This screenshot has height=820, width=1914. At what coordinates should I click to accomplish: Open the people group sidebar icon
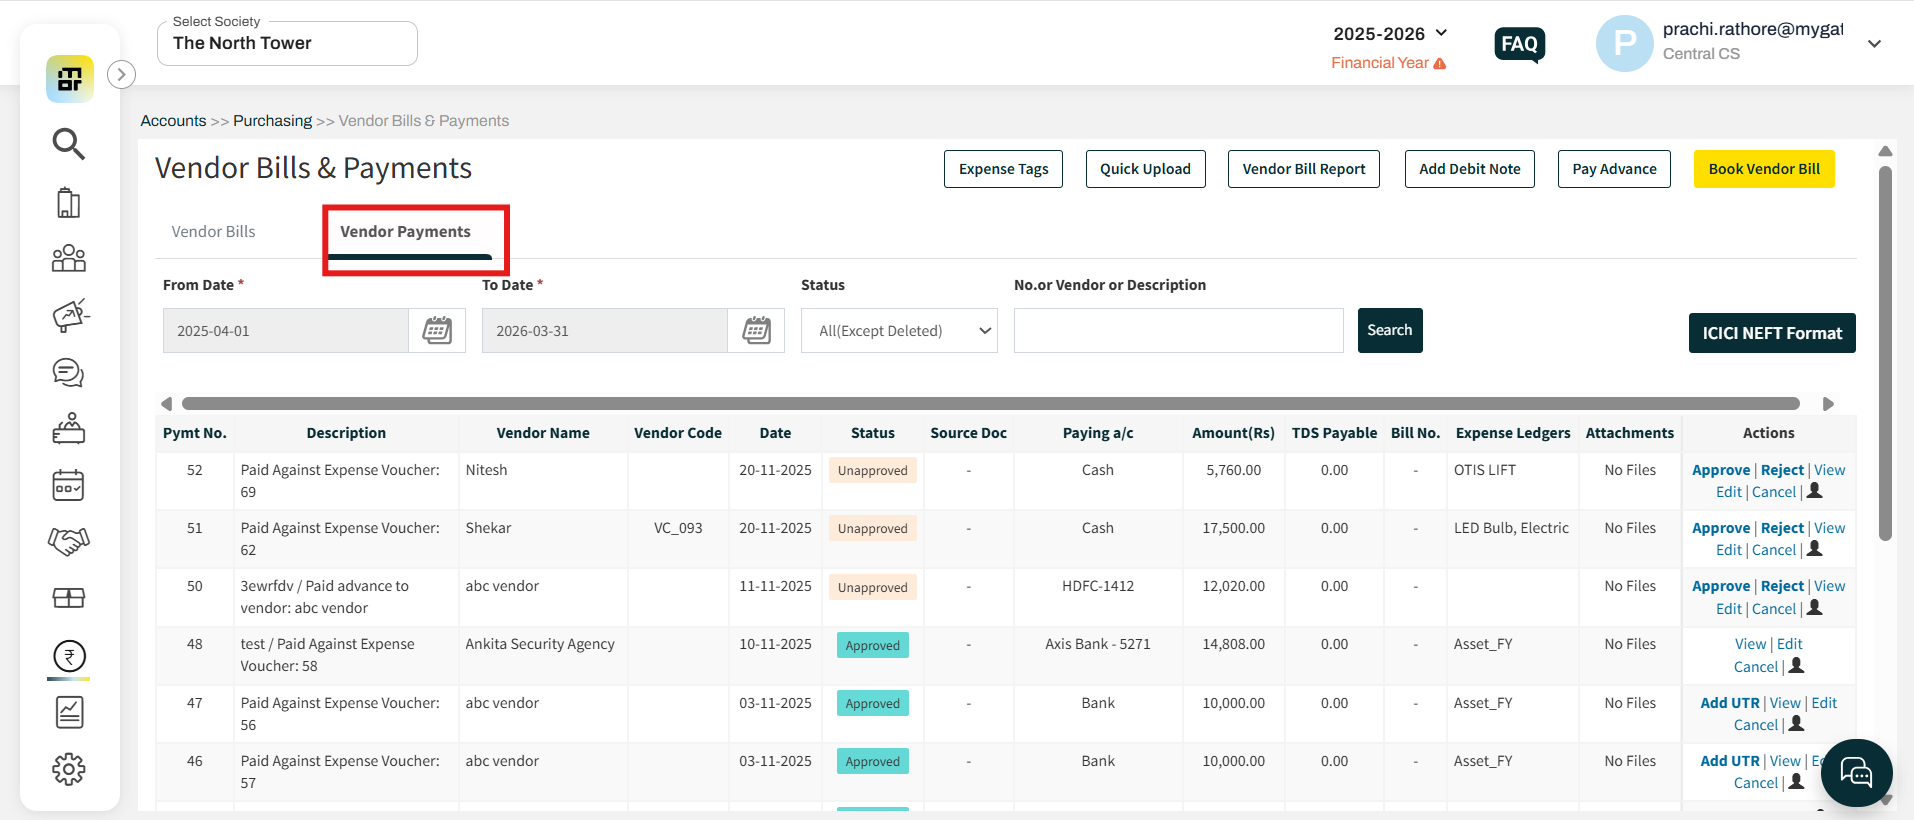pyautogui.click(x=68, y=259)
